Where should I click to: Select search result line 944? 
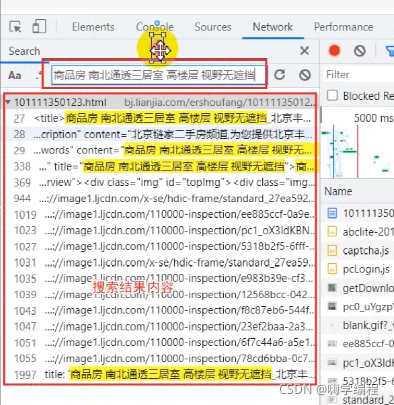click(160, 198)
